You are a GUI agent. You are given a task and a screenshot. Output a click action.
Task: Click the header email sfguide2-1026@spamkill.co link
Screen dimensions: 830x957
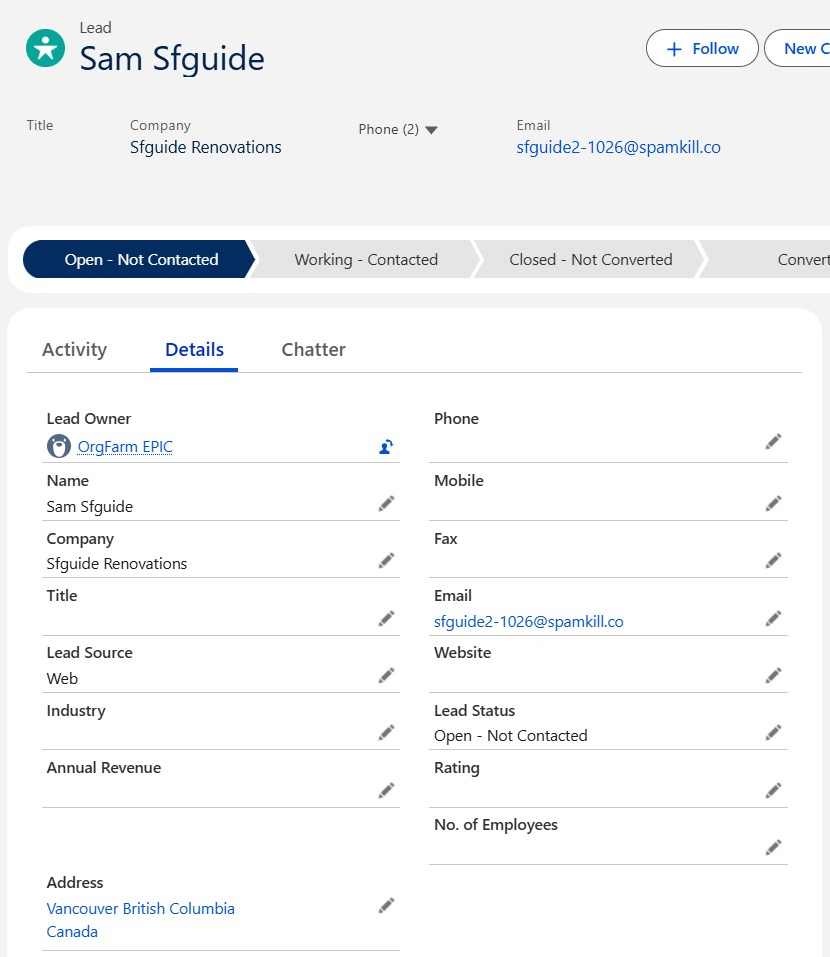tap(618, 147)
